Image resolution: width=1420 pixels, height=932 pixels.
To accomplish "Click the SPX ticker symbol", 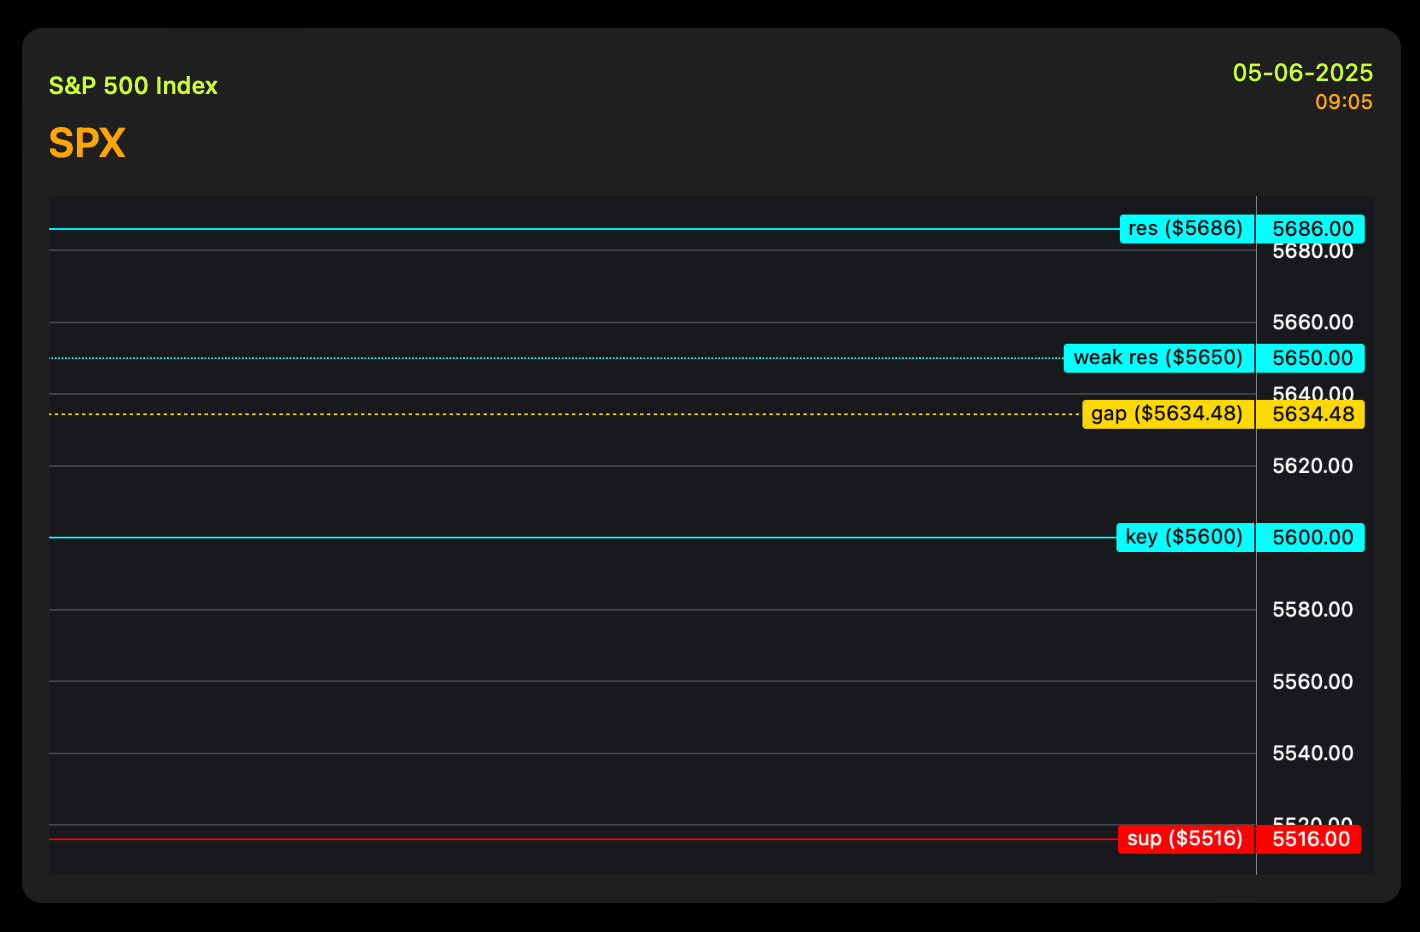I will 87,144.
